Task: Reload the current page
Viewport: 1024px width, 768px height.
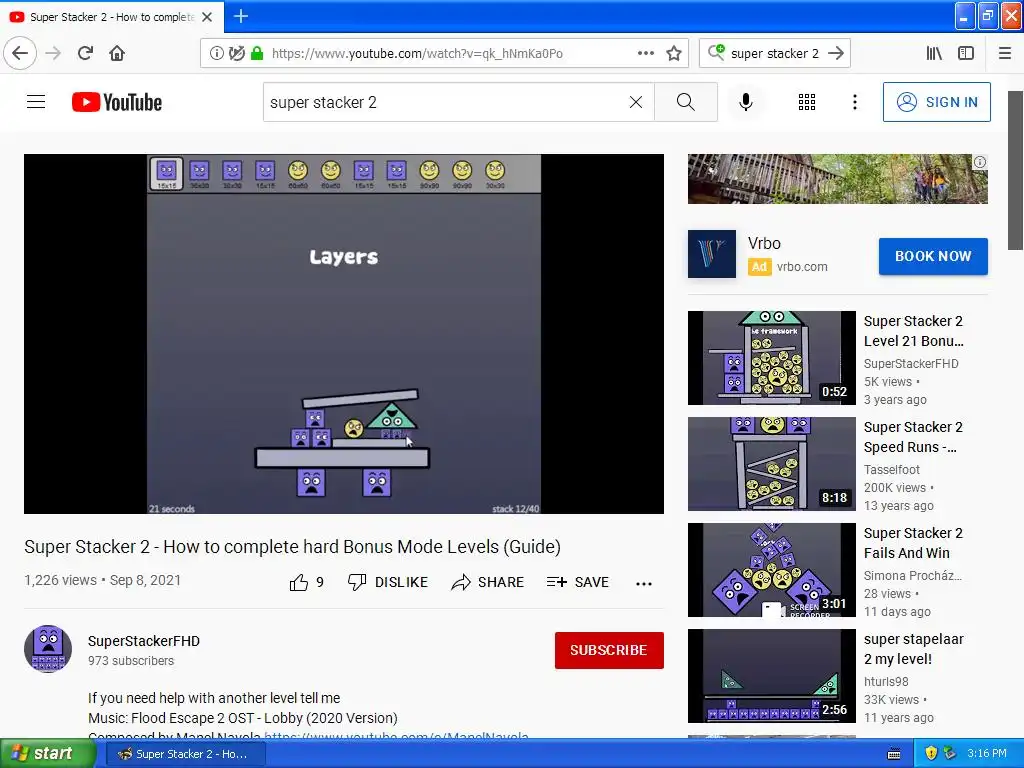Action: click(x=85, y=53)
